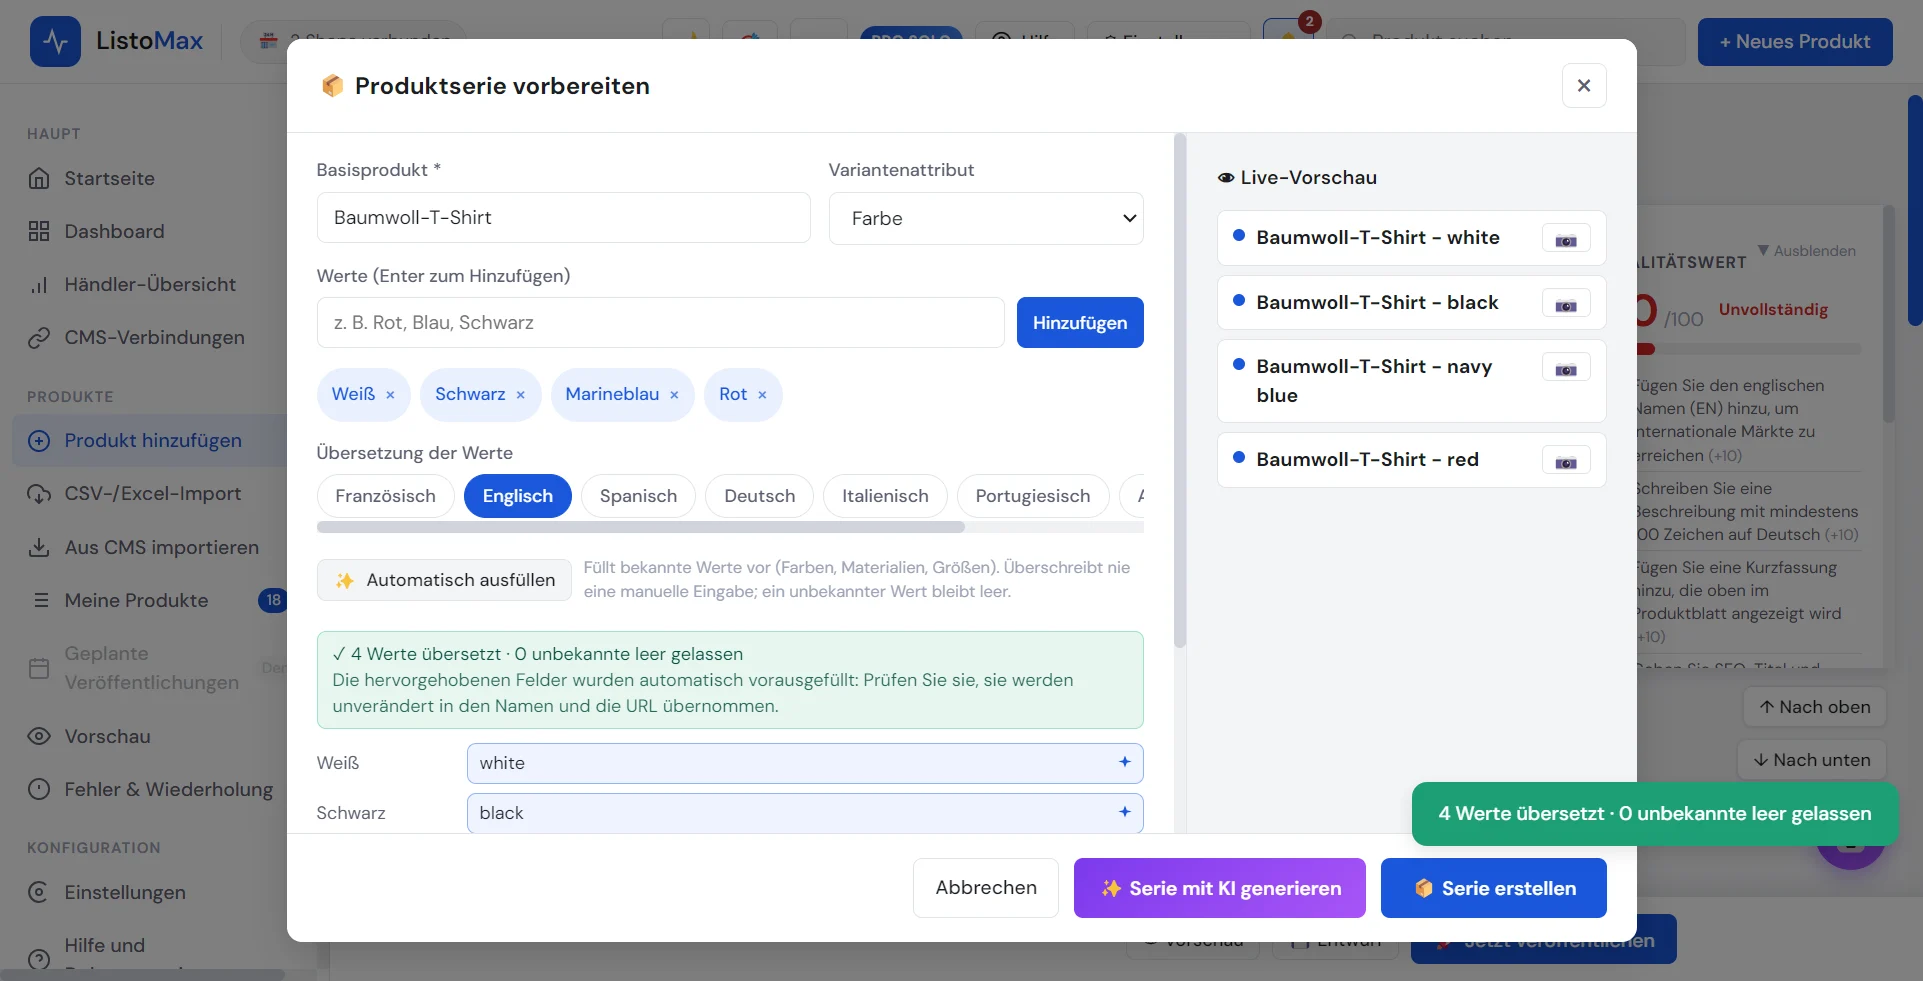Open Fehler & Wiederholung in the sidebar
This screenshot has height=981, width=1923.
(149, 789)
